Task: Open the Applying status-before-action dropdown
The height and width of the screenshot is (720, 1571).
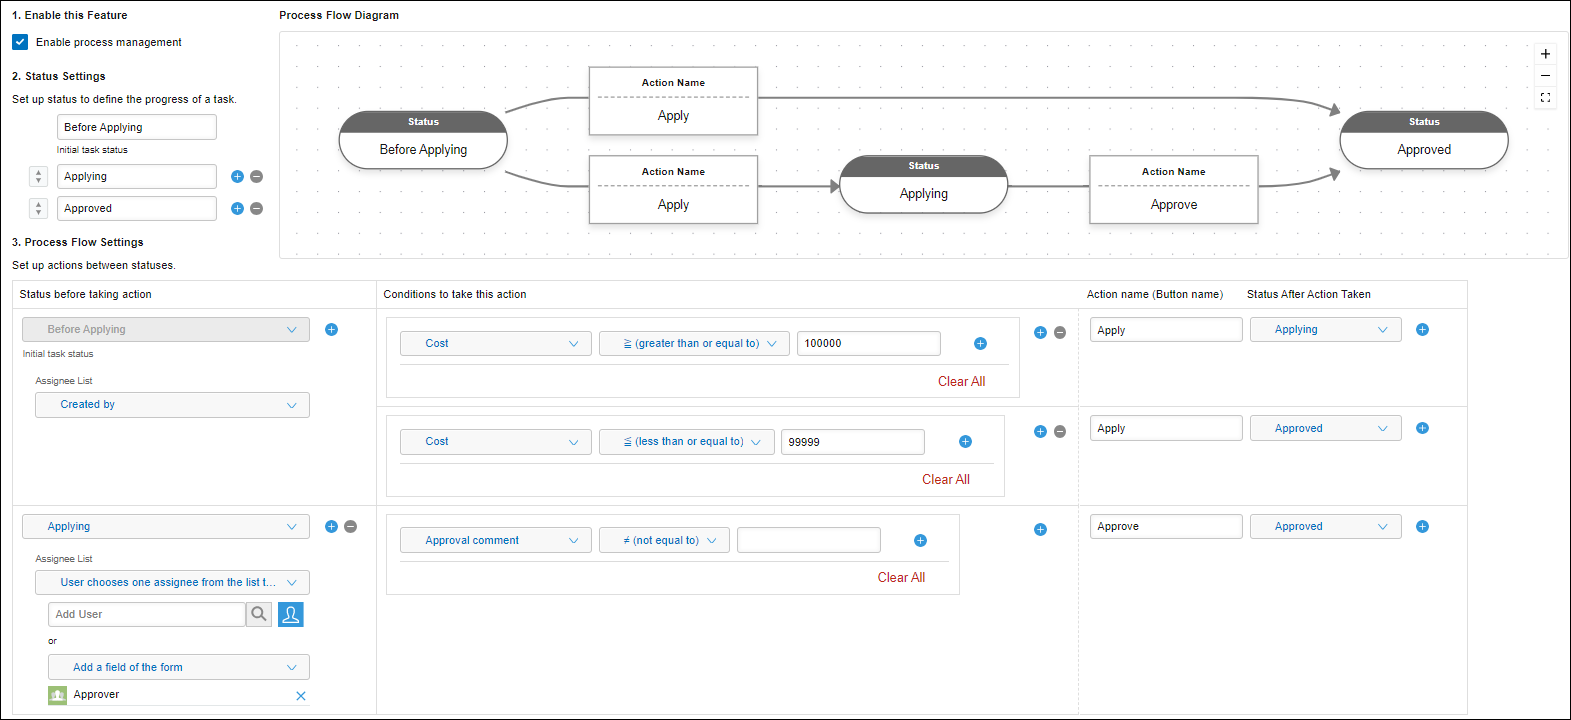Action: click(x=166, y=526)
